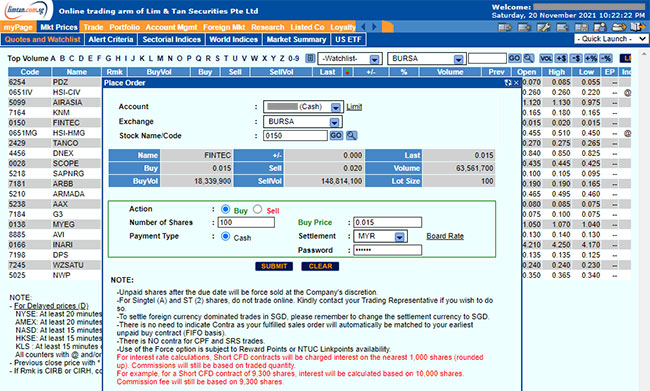Viewport: 650px width, 391px height.
Task: Click the page scrollbar up arrow
Action: tap(644, 54)
